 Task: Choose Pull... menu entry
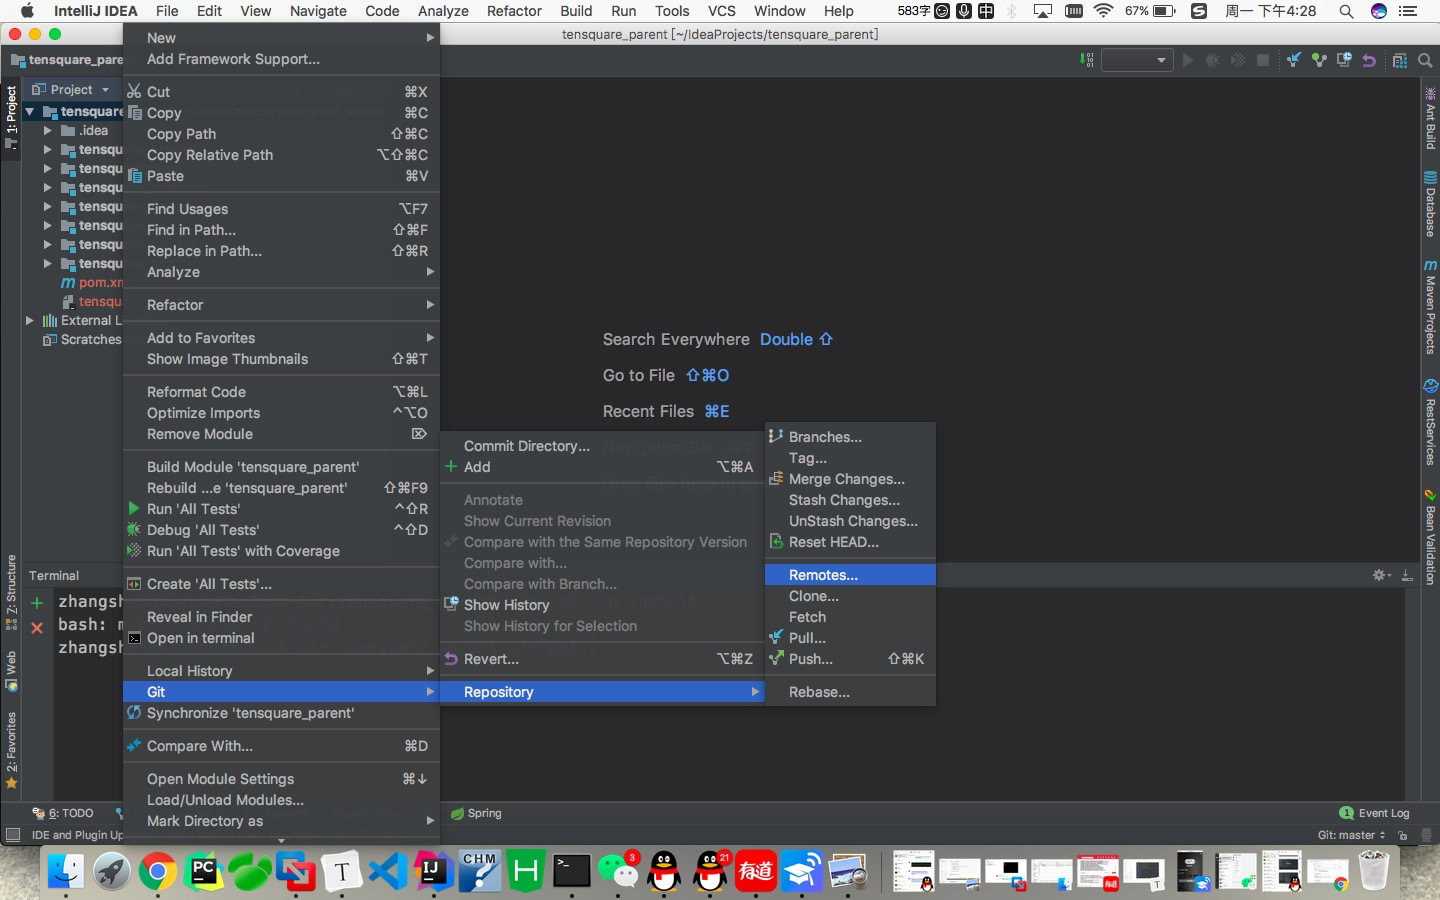click(850, 638)
